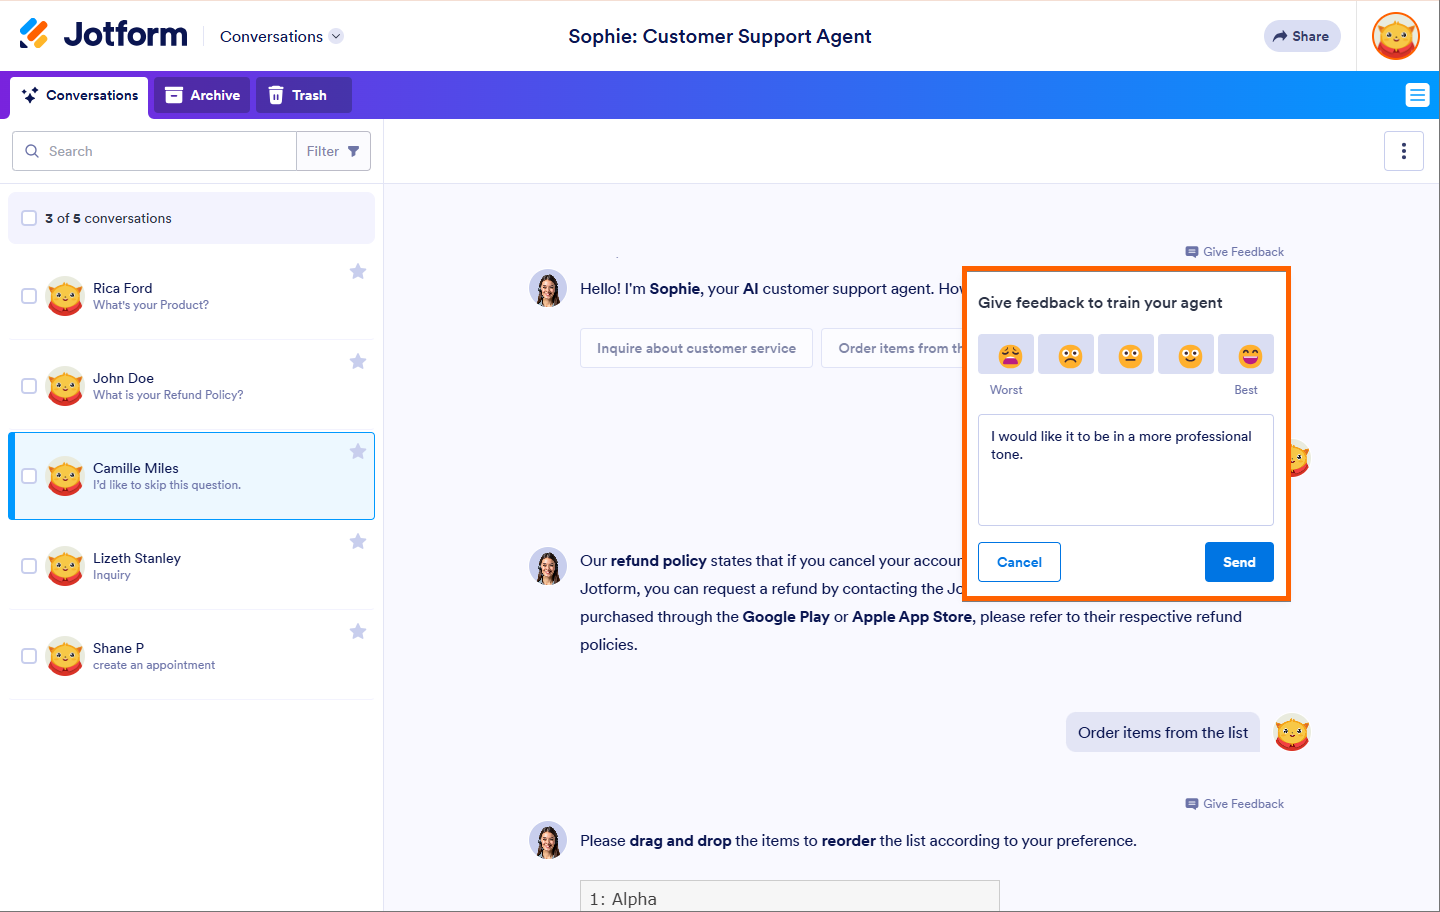Open the Filter dropdown

coord(333,151)
